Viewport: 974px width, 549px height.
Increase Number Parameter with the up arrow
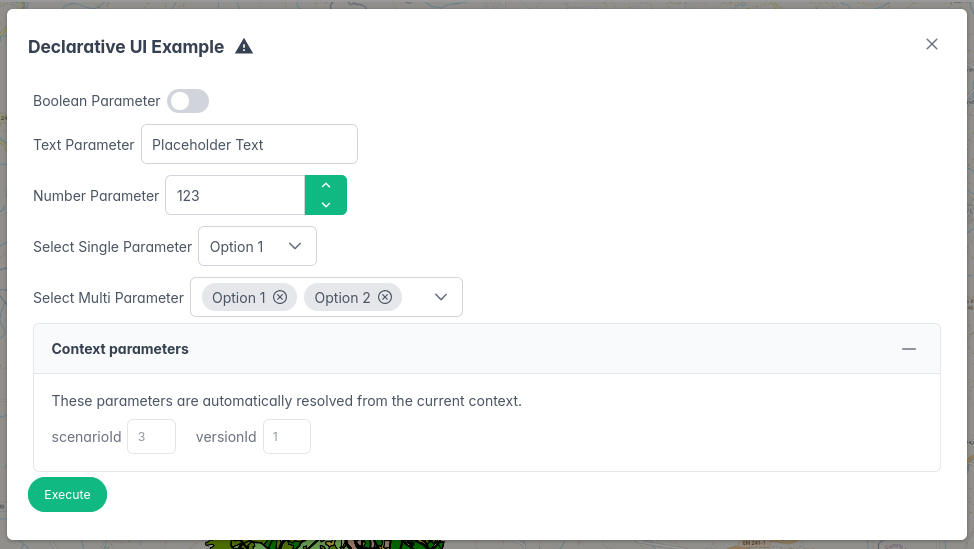(326, 186)
